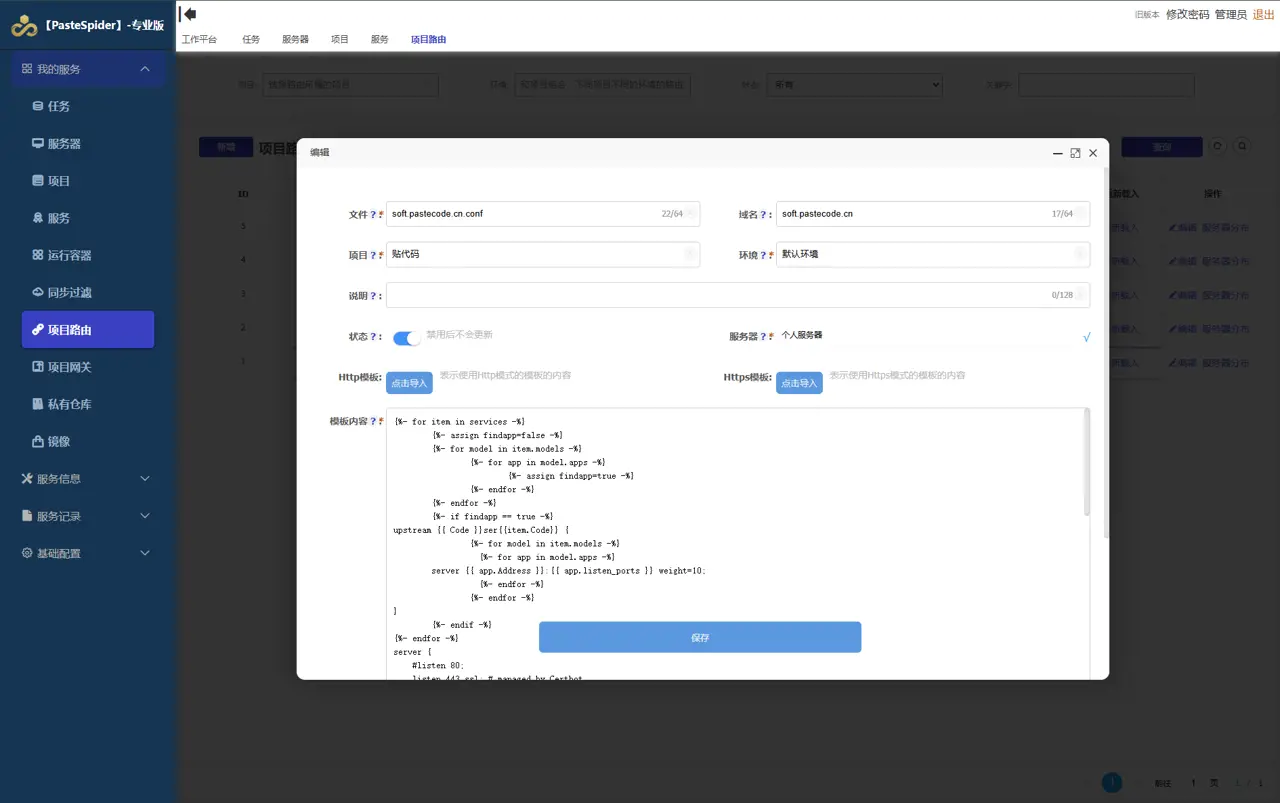Click help icon next to 状态 label

click(373, 337)
